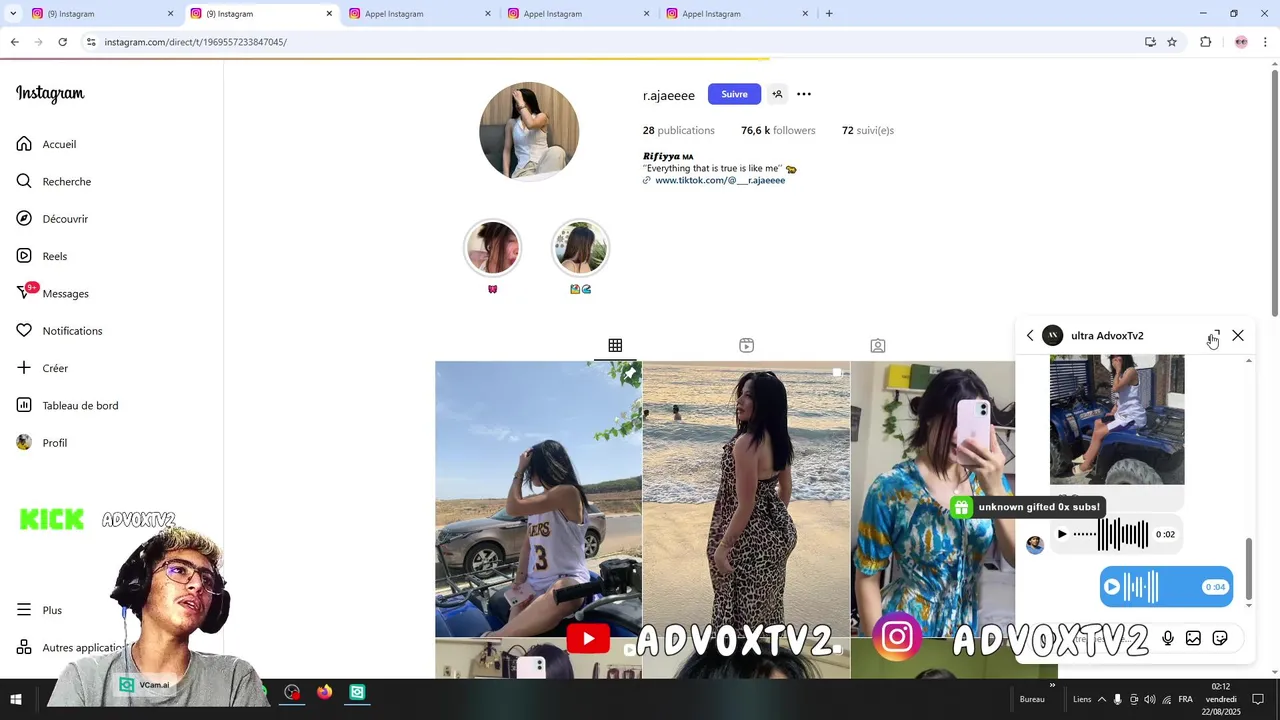Open a new browser tab
Viewport: 1280px width, 720px height.
coord(829,14)
